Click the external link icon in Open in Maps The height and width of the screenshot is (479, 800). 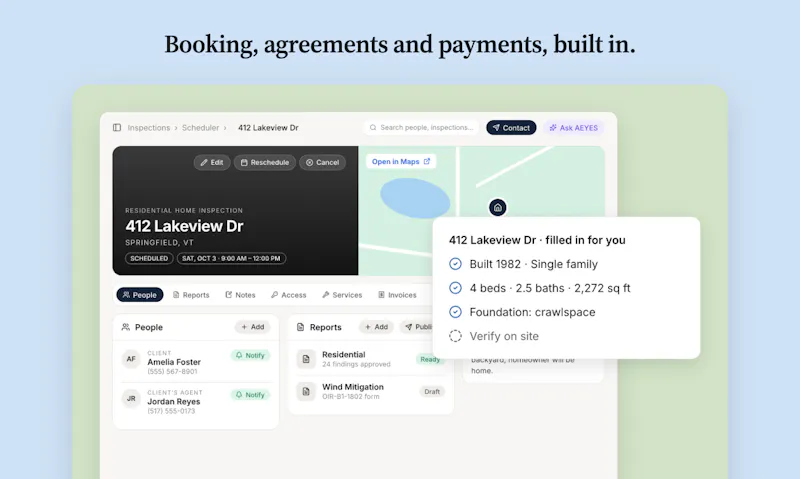427,161
